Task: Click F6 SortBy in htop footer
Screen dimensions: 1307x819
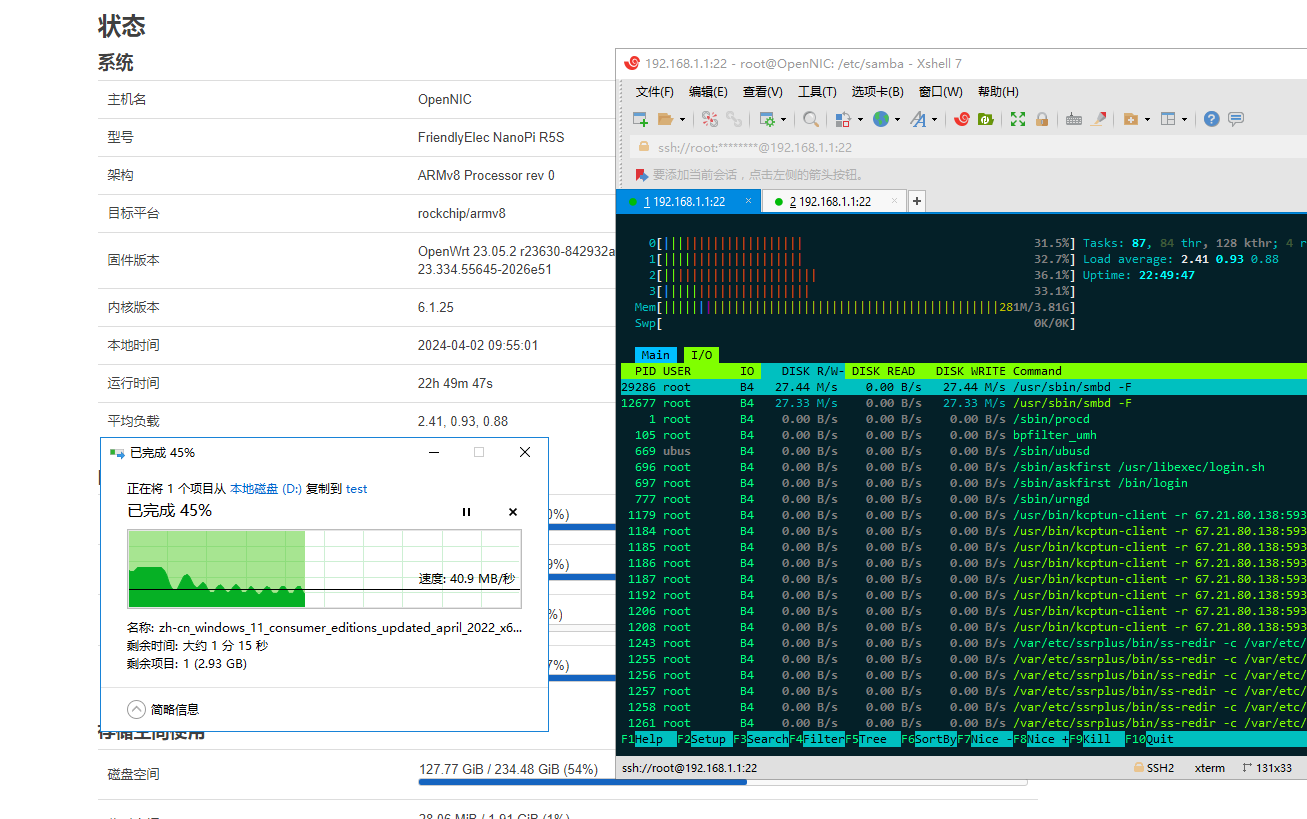Action: coord(929,739)
